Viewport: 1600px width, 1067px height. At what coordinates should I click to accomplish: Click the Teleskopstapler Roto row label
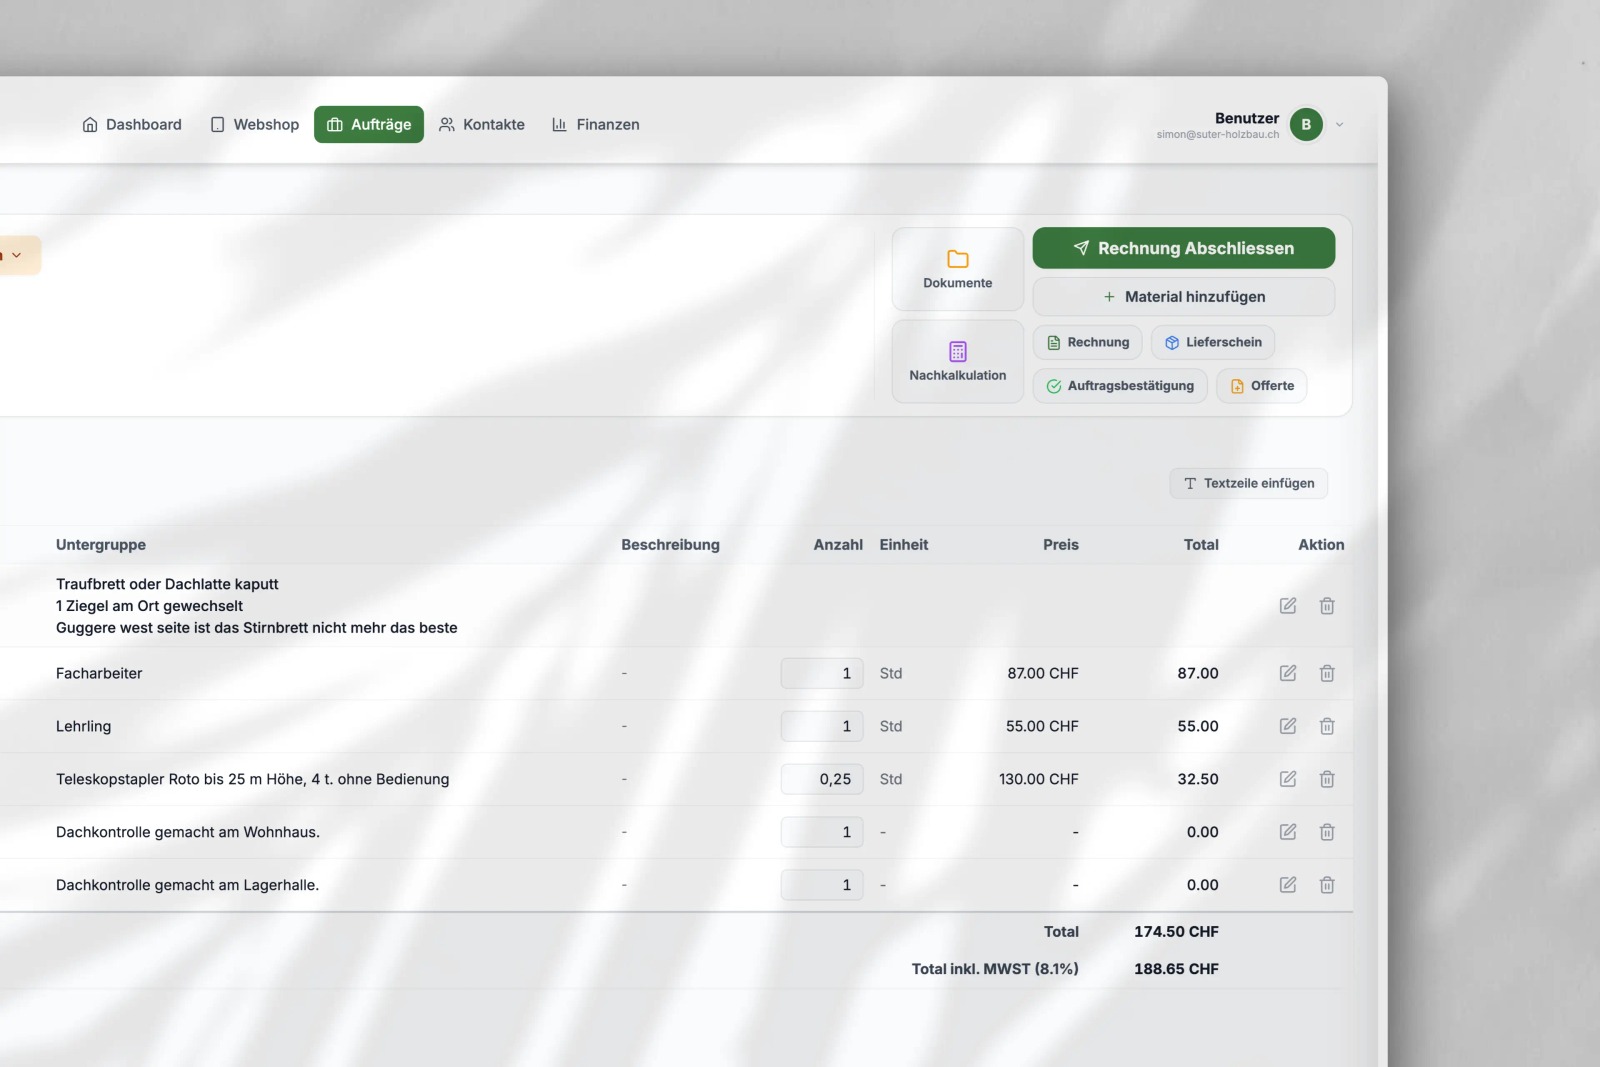point(253,780)
